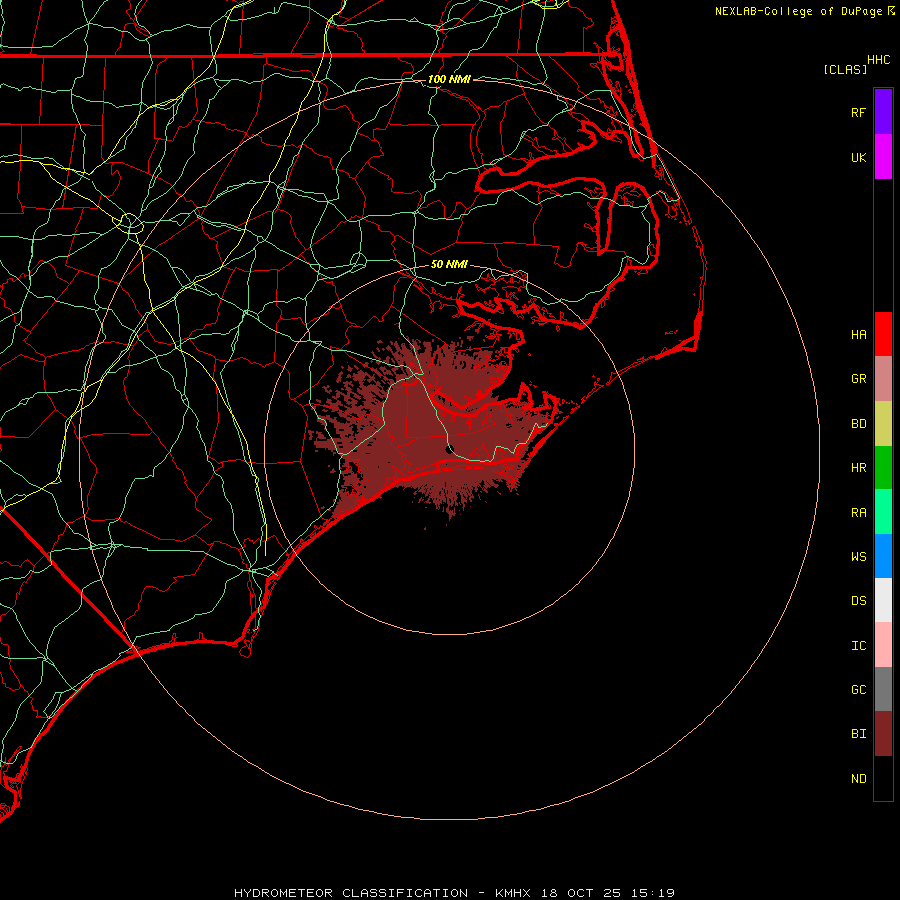Click the RF purple legend swatch
This screenshot has height=900, width=900.
(x=883, y=112)
